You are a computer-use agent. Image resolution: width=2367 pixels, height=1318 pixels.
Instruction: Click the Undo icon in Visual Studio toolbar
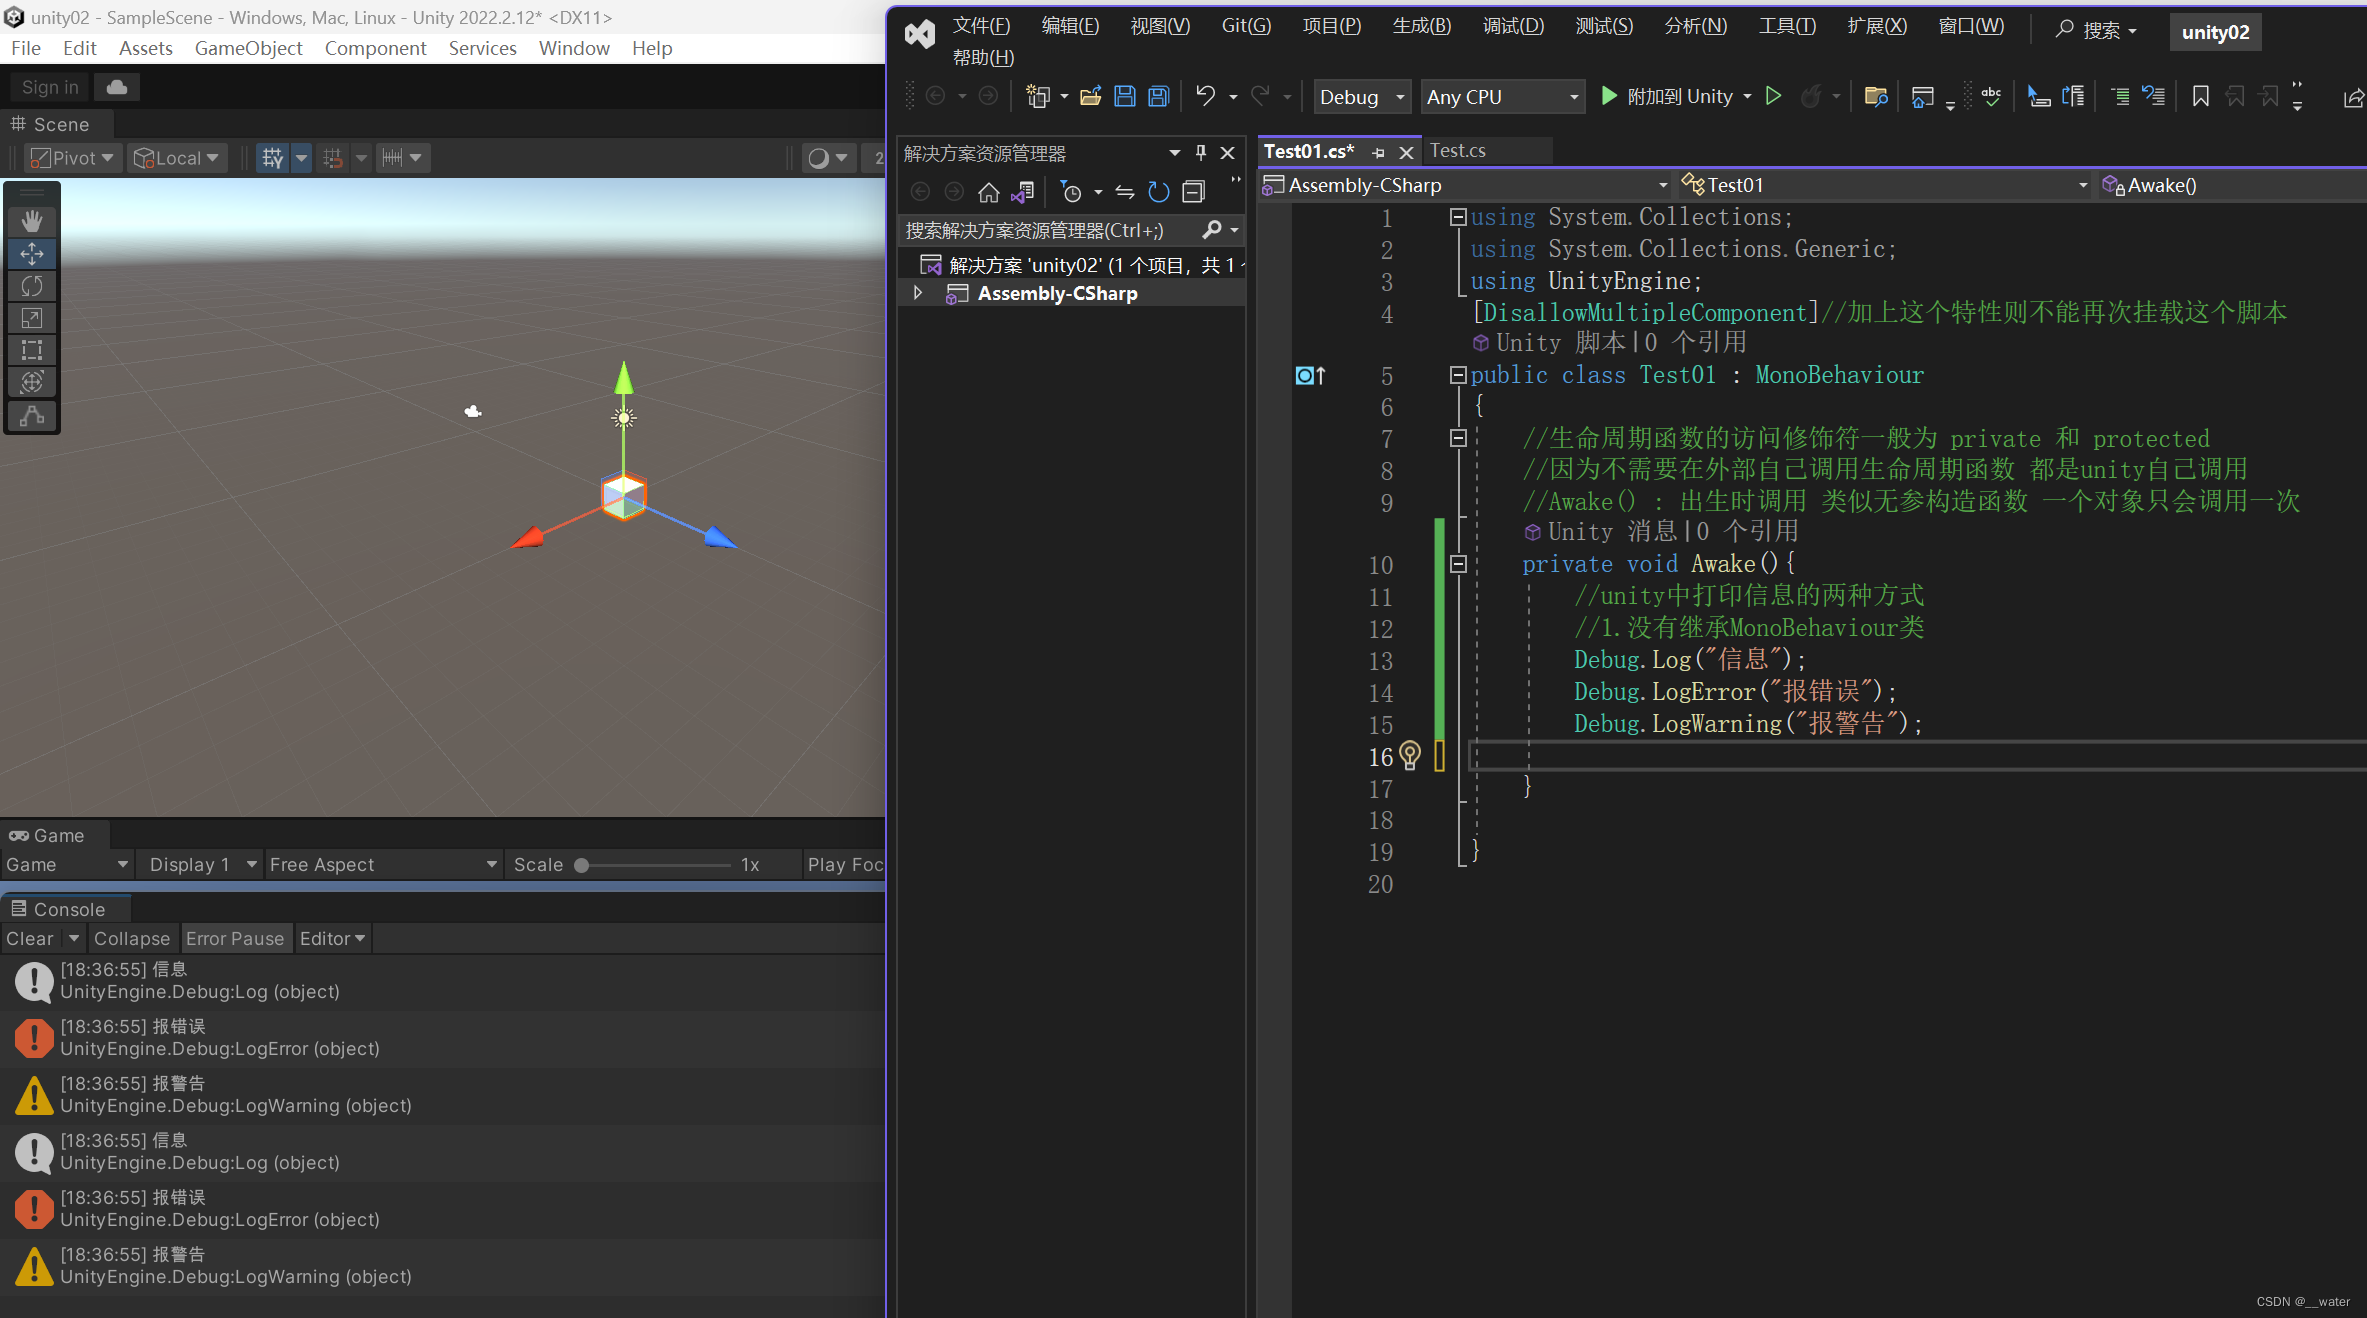[1206, 95]
